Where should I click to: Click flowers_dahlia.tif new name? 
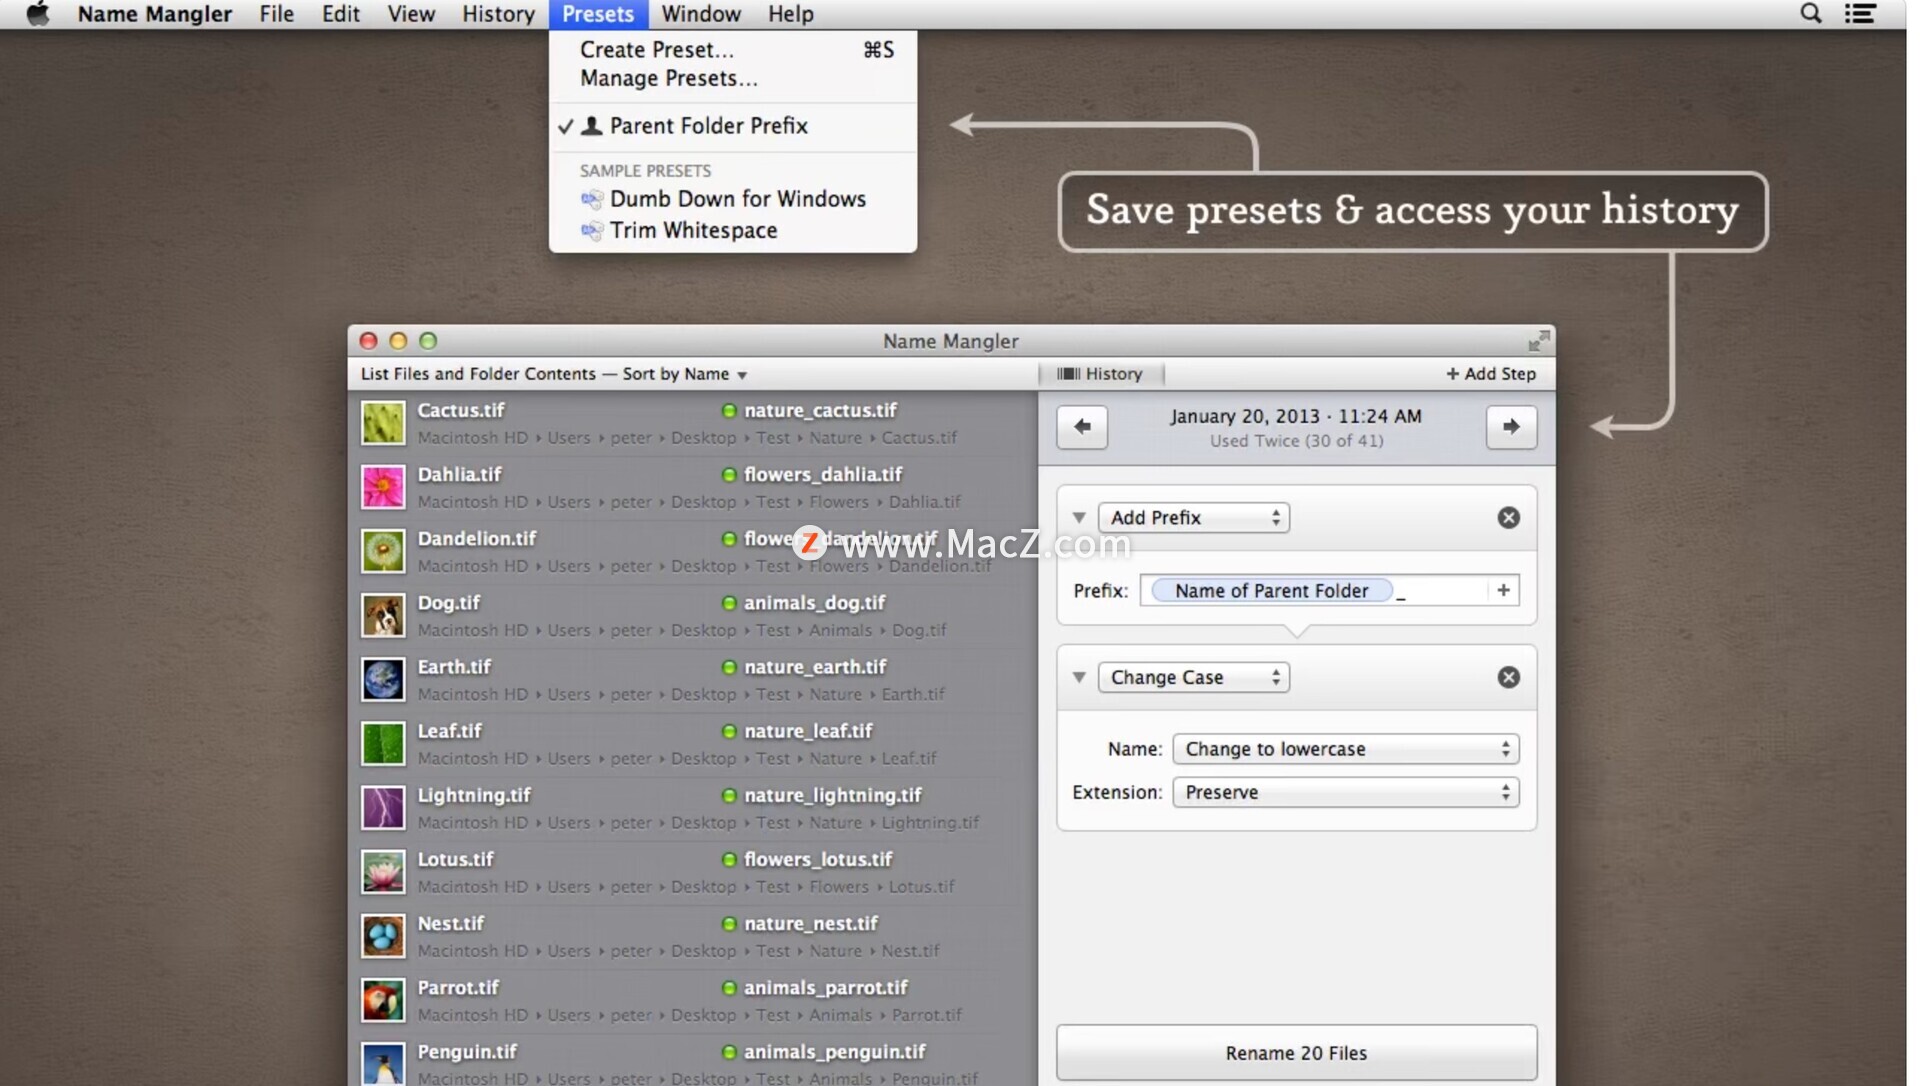click(x=822, y=475)
